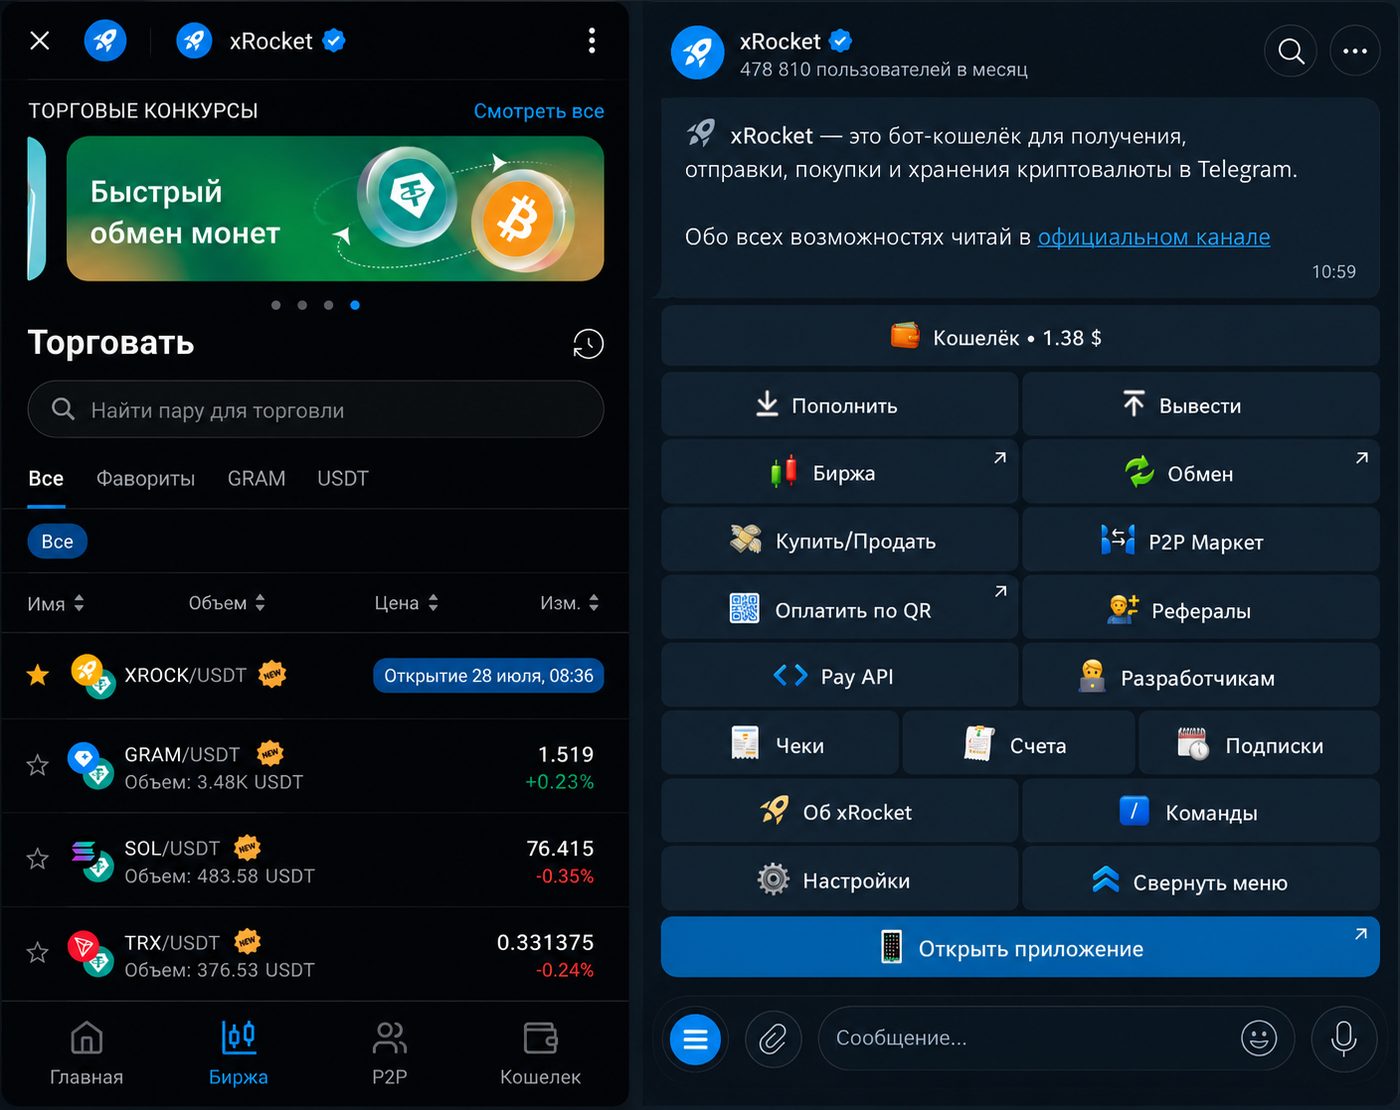Open Главная in bottom navigation
Image resolution: width=1400 pixels, height=1110 pixels.
click(x=87, y=1053)
